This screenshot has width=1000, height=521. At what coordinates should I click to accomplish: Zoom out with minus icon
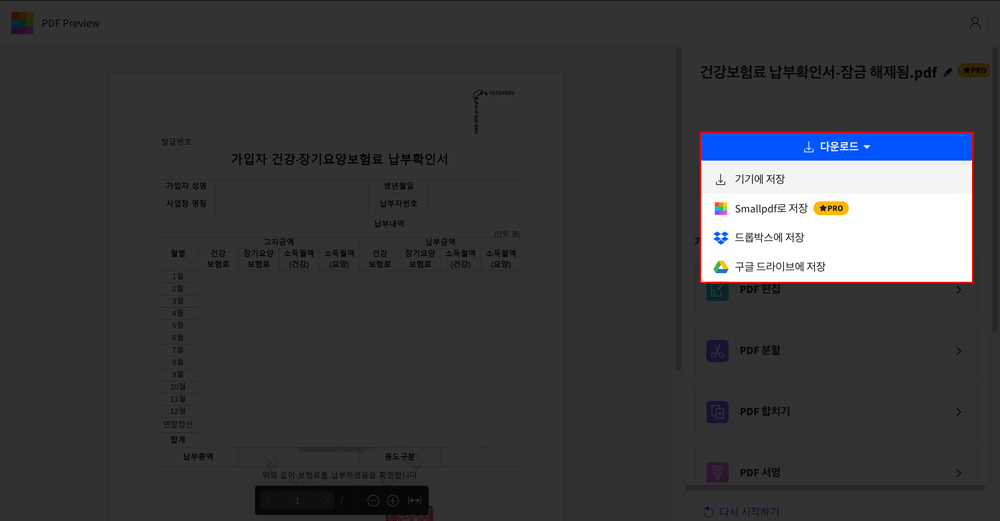(x=374, y=501)
